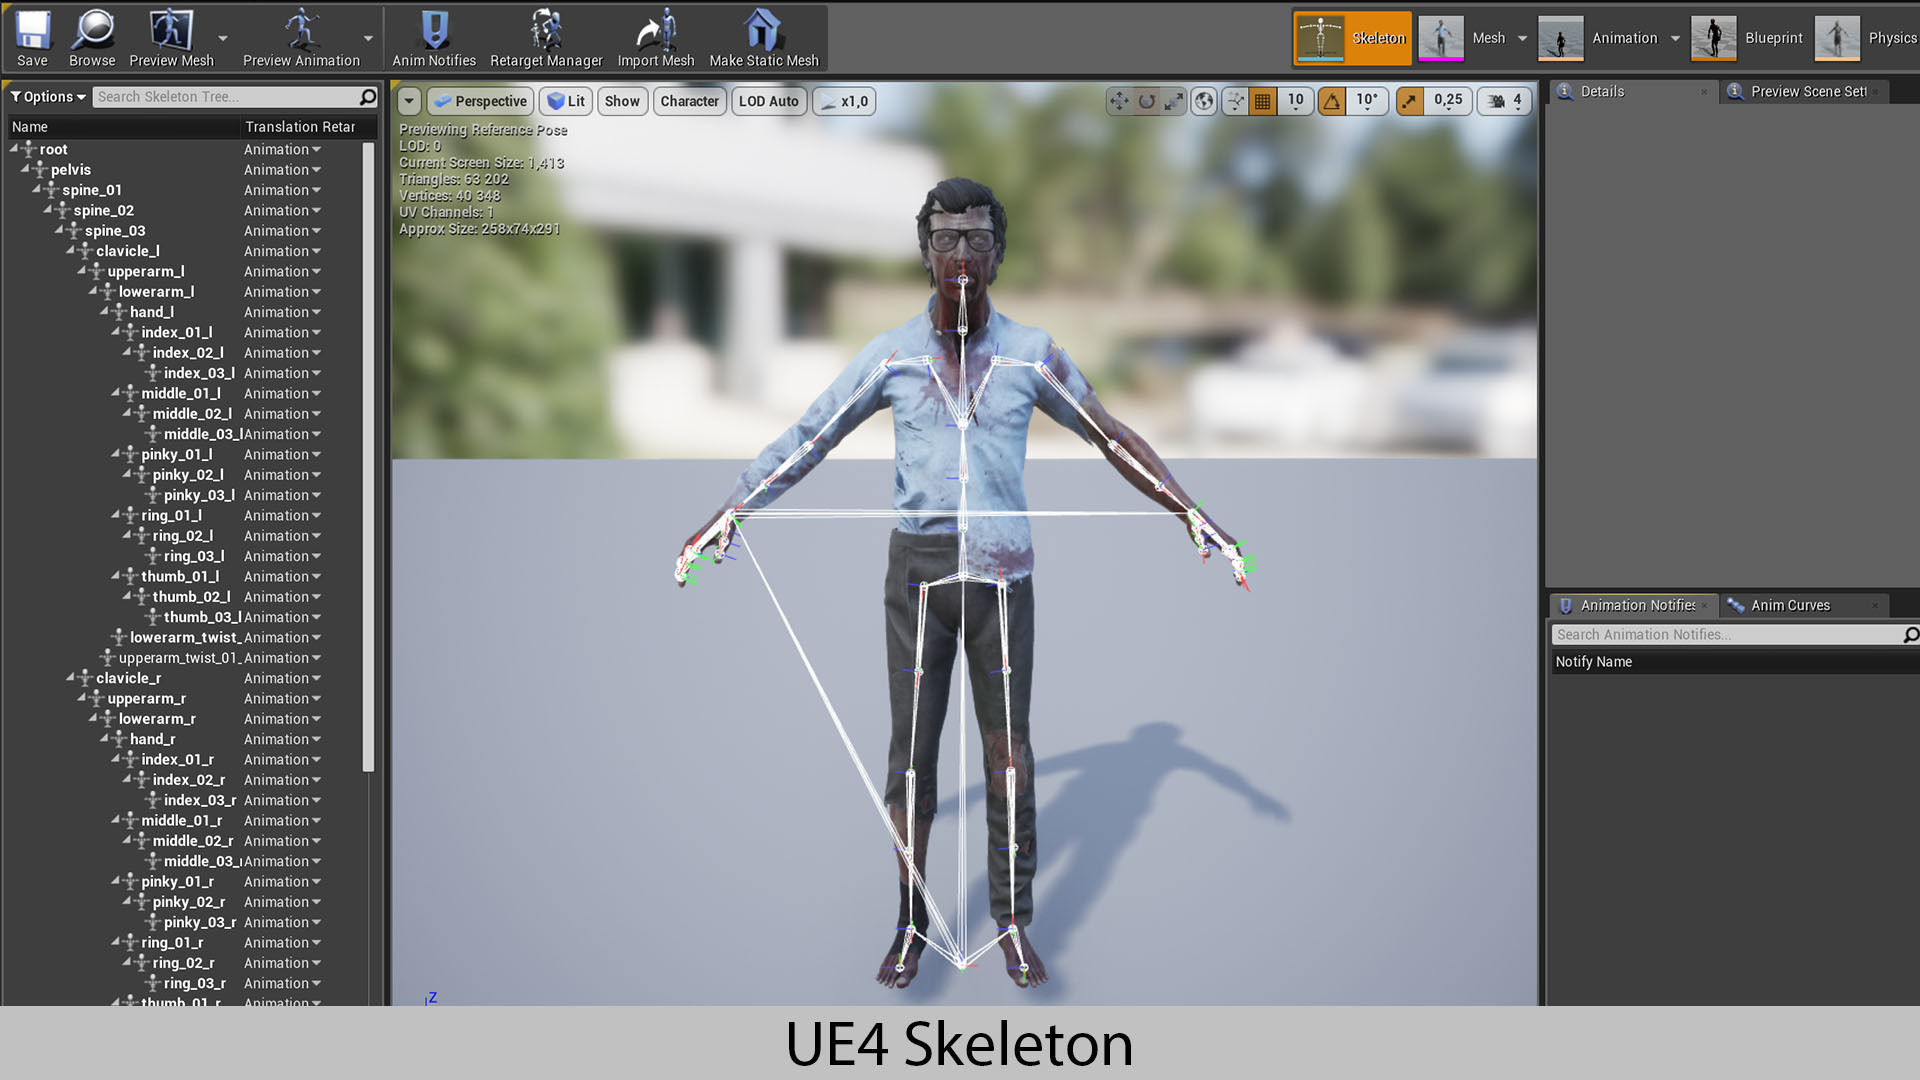Screen dimensions: 1920x1080
Task: Open the Preview Mesh dropdown arrow
Action: click(x=223, y=38)
